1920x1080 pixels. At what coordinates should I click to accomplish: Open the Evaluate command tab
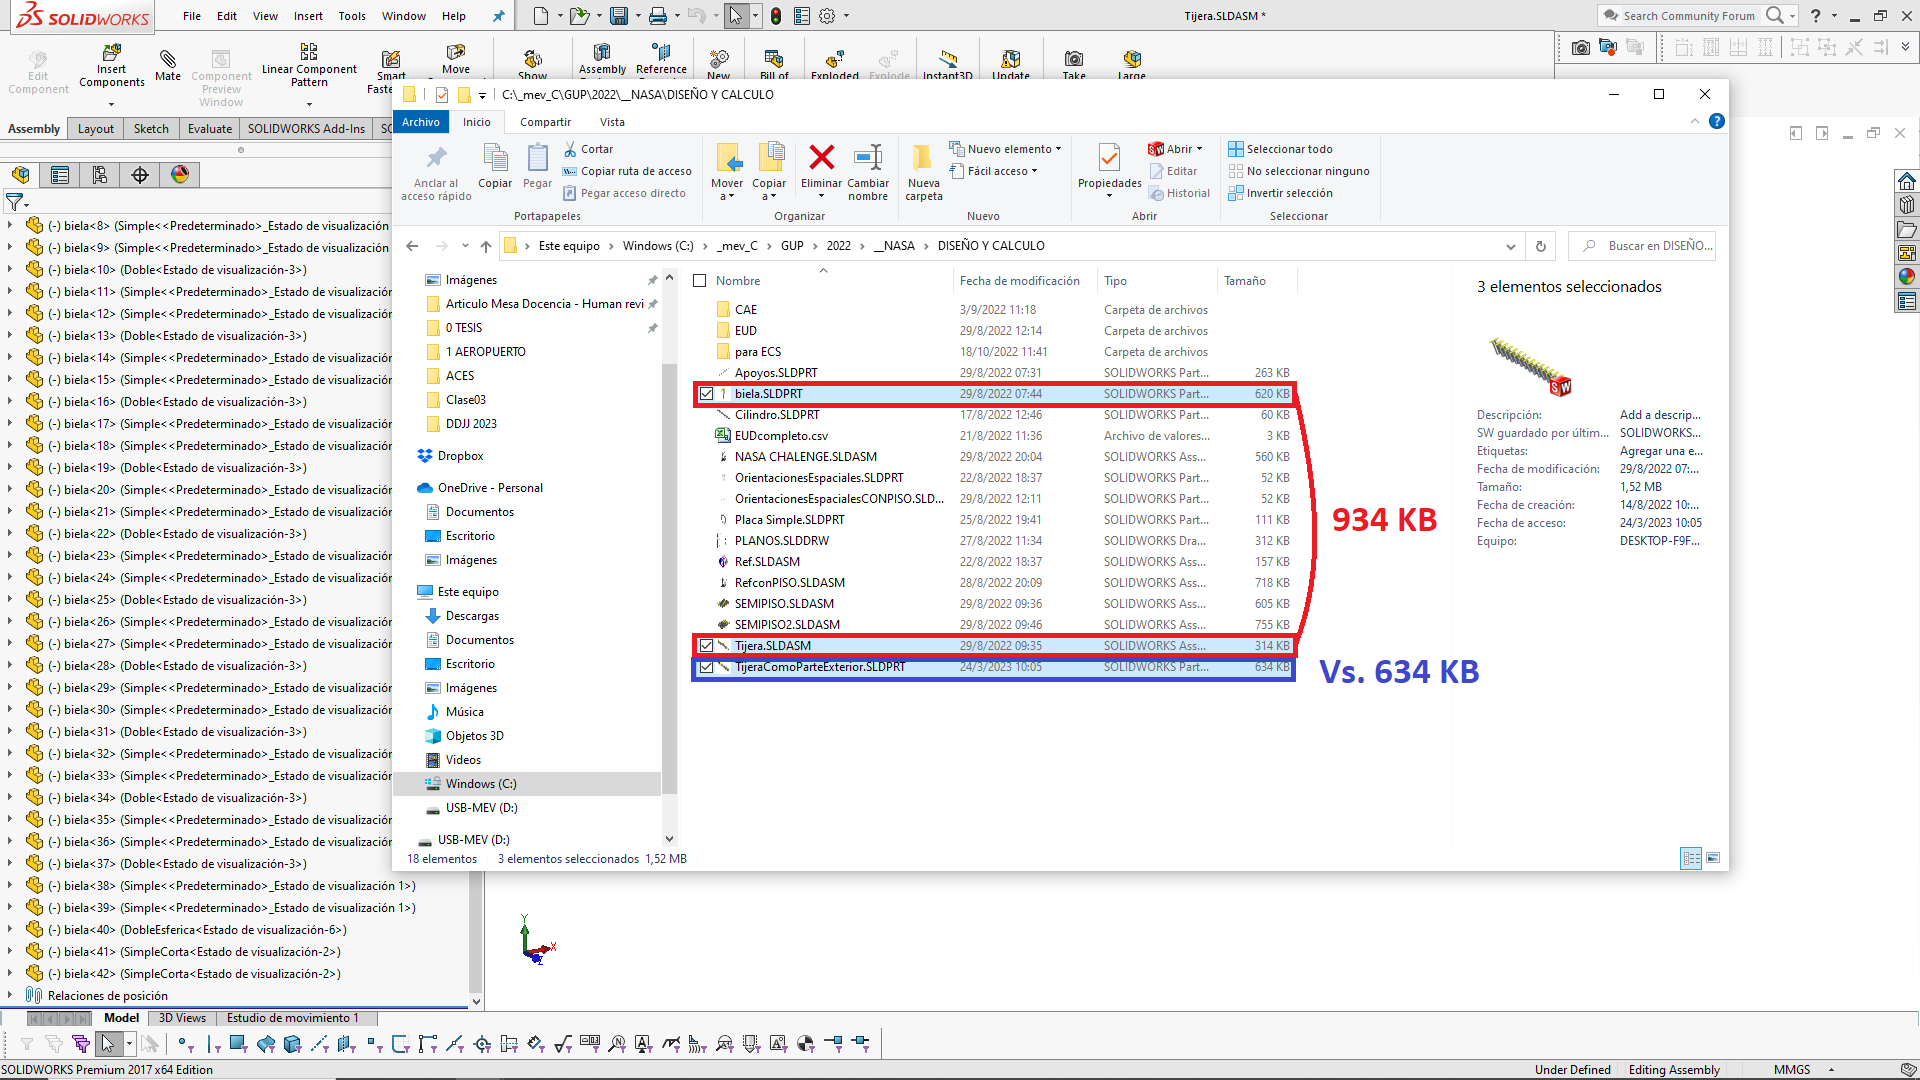[209, 129]
